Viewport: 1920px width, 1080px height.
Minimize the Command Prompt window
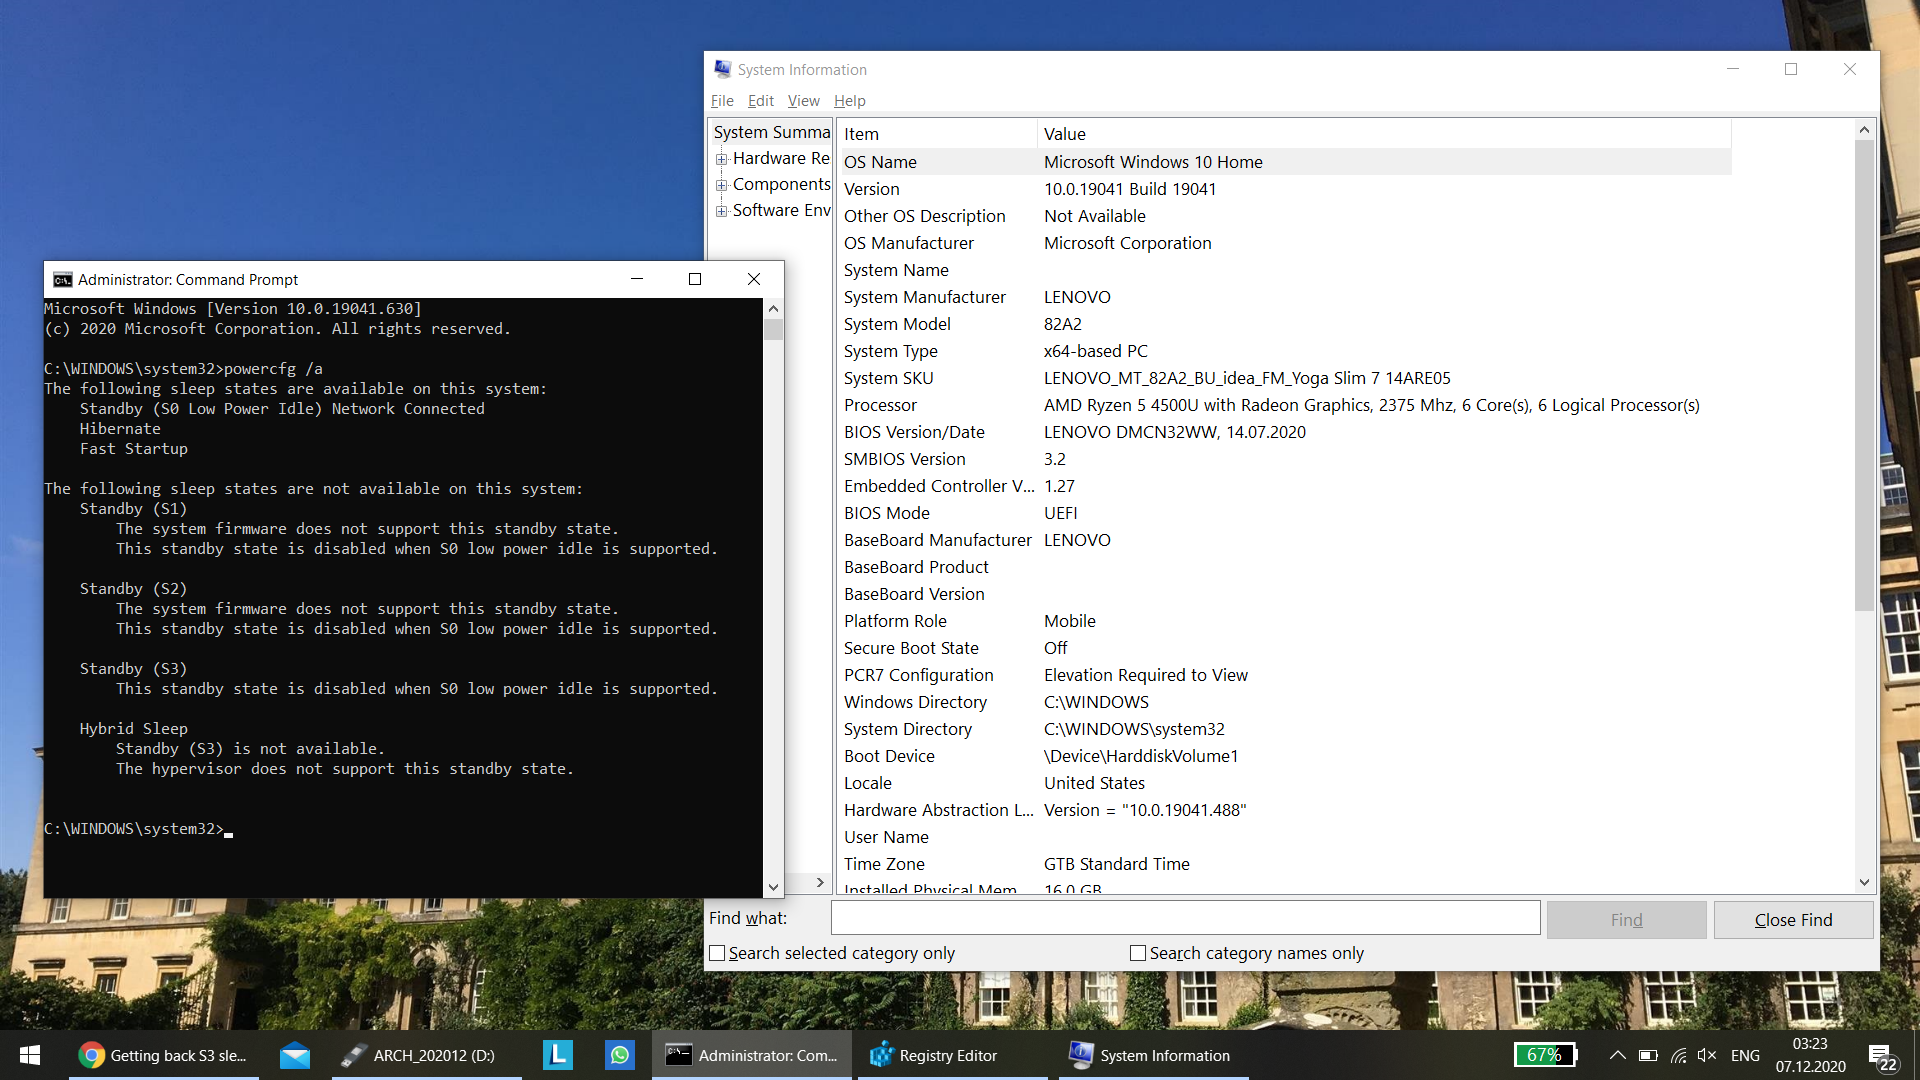(636, 279)
